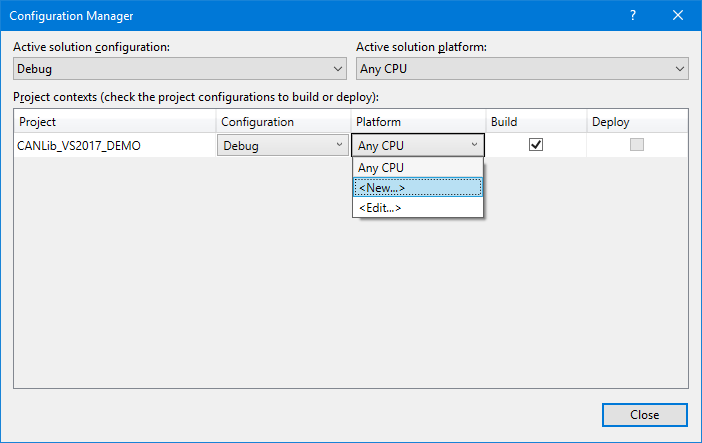This screenshot has height=443, width=702.
Task: Click the Deploy column header
Action: 636,121
